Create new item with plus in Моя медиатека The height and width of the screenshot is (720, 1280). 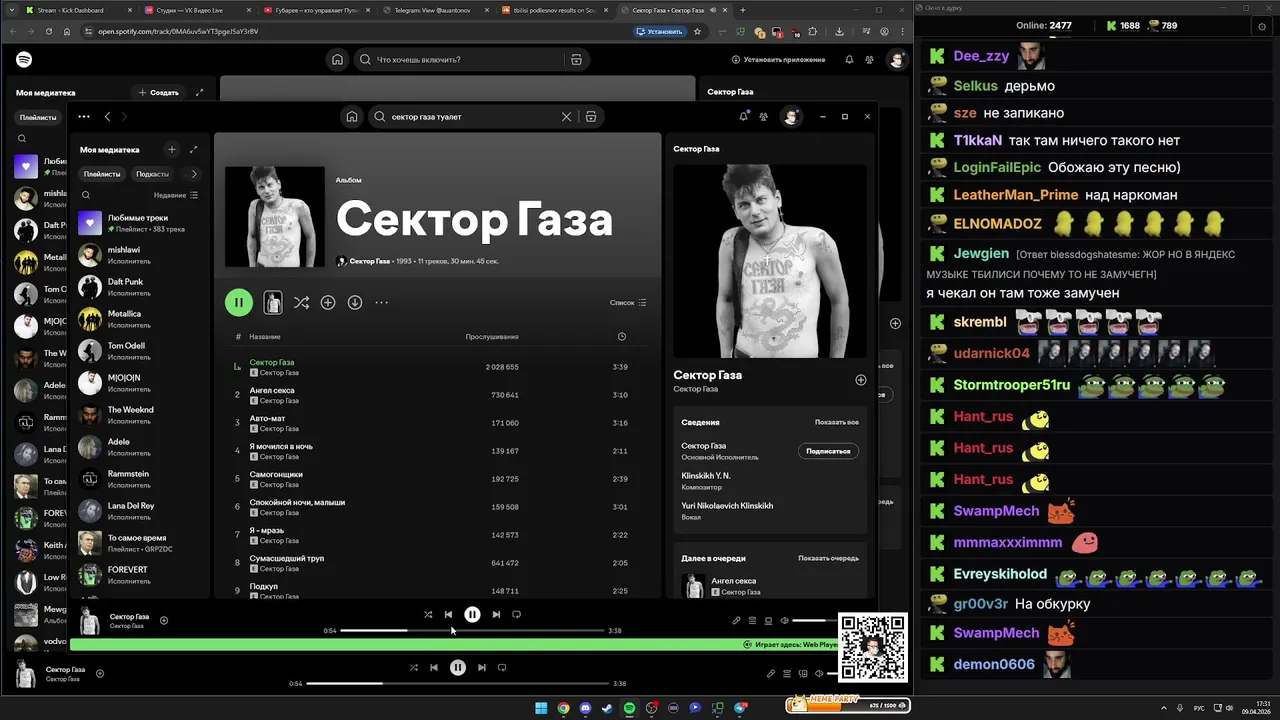pos(172,149)
